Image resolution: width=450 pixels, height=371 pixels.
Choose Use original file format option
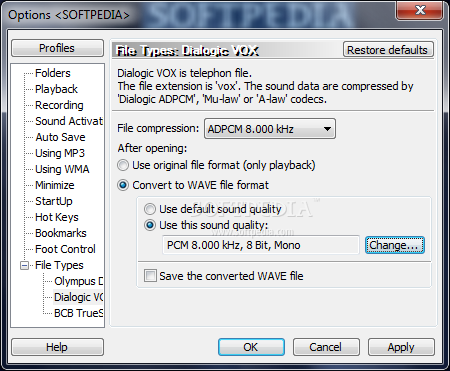coord(216,165)
